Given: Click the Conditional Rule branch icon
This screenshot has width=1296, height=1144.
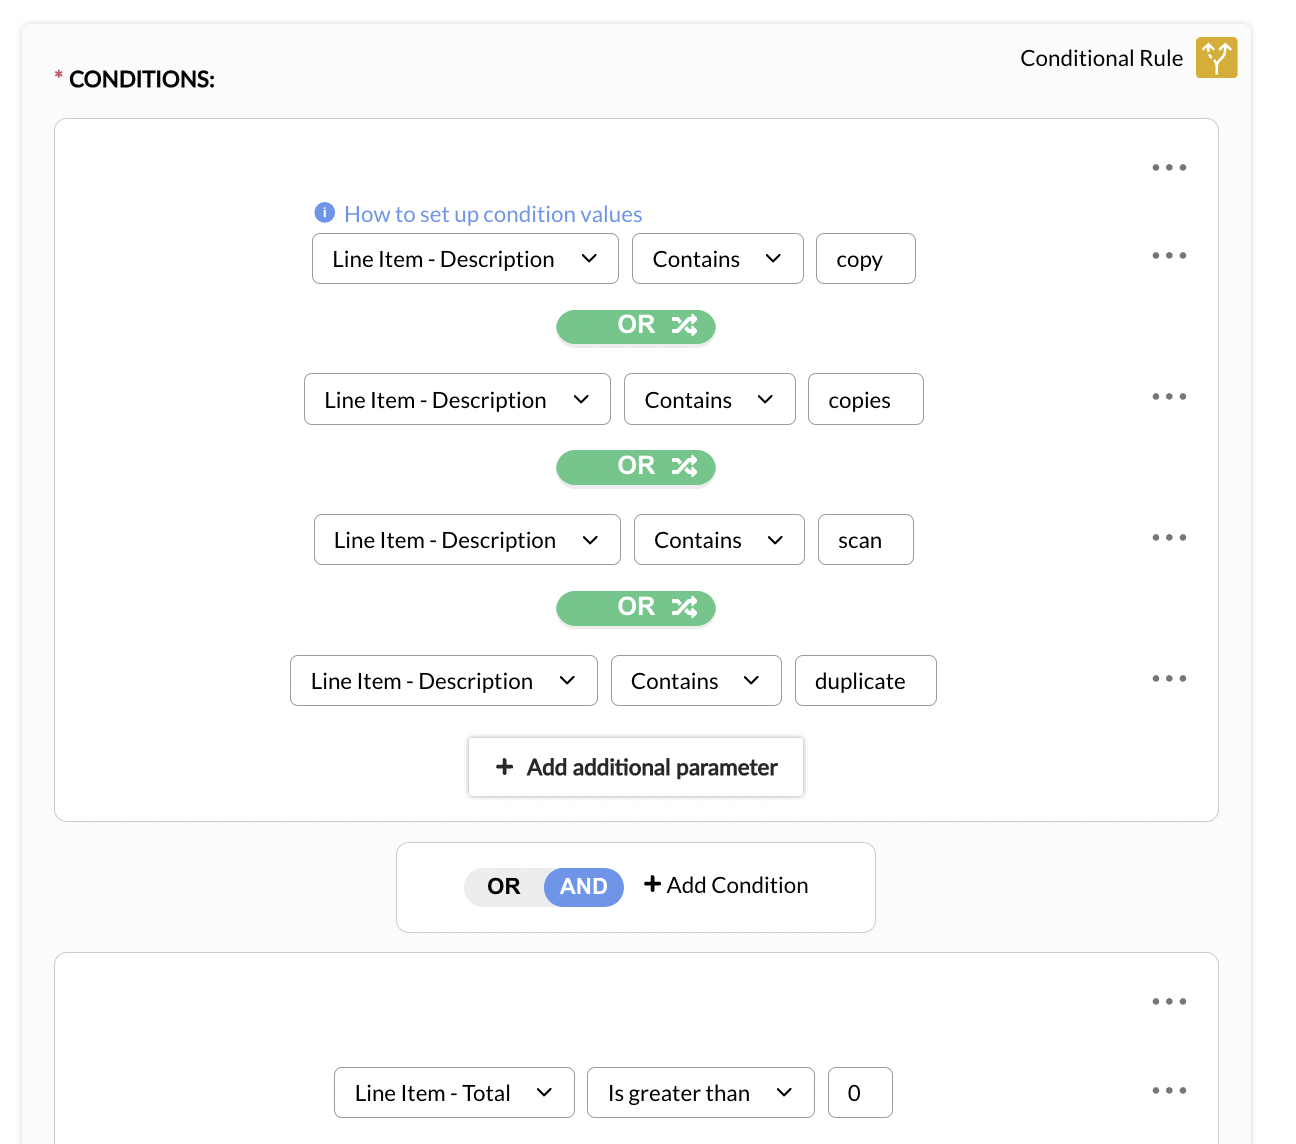Looking at the screenshot, I should [1216, 58].
